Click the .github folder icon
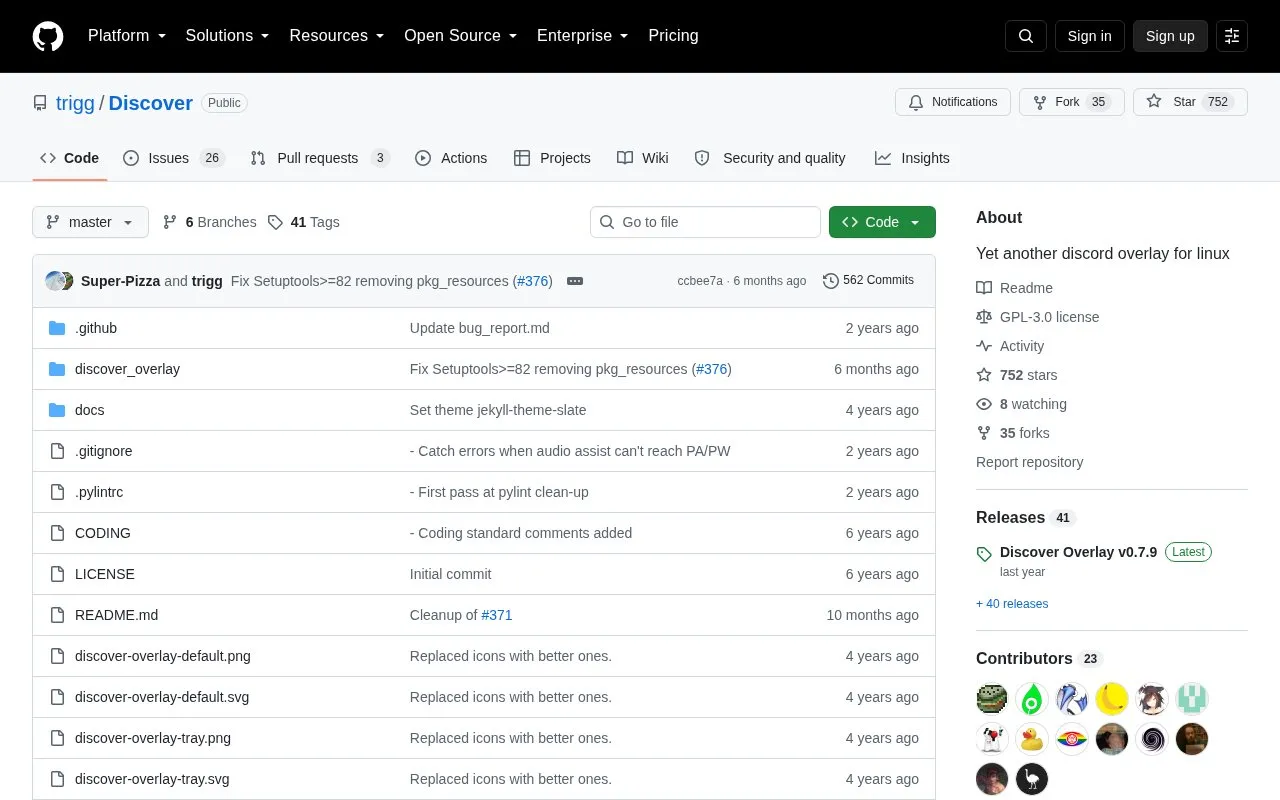Image resolution: width=1280 pixels, height=800 pixels. (x=57, y=328)
